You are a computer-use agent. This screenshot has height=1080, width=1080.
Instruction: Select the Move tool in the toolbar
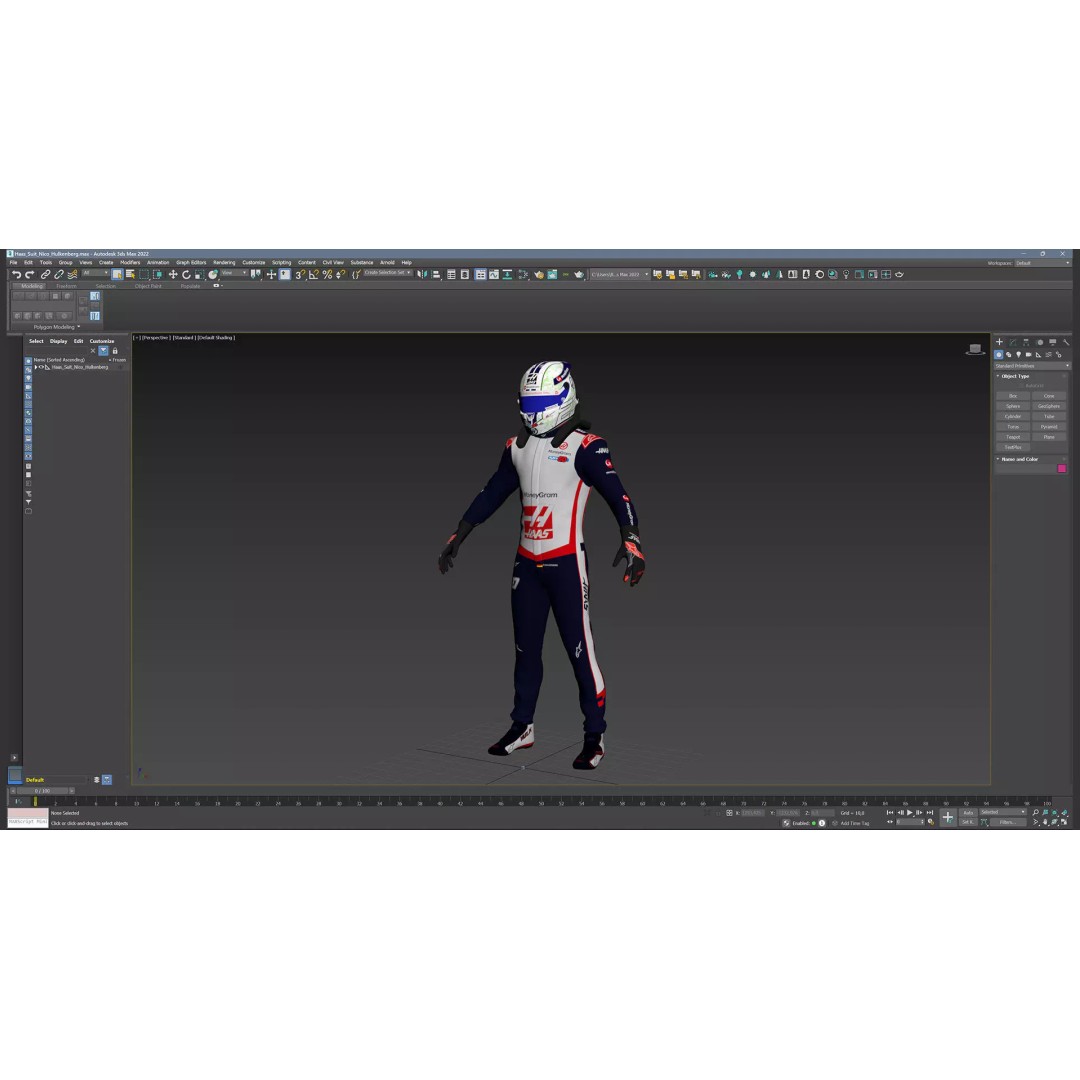[x=171, y=275]
